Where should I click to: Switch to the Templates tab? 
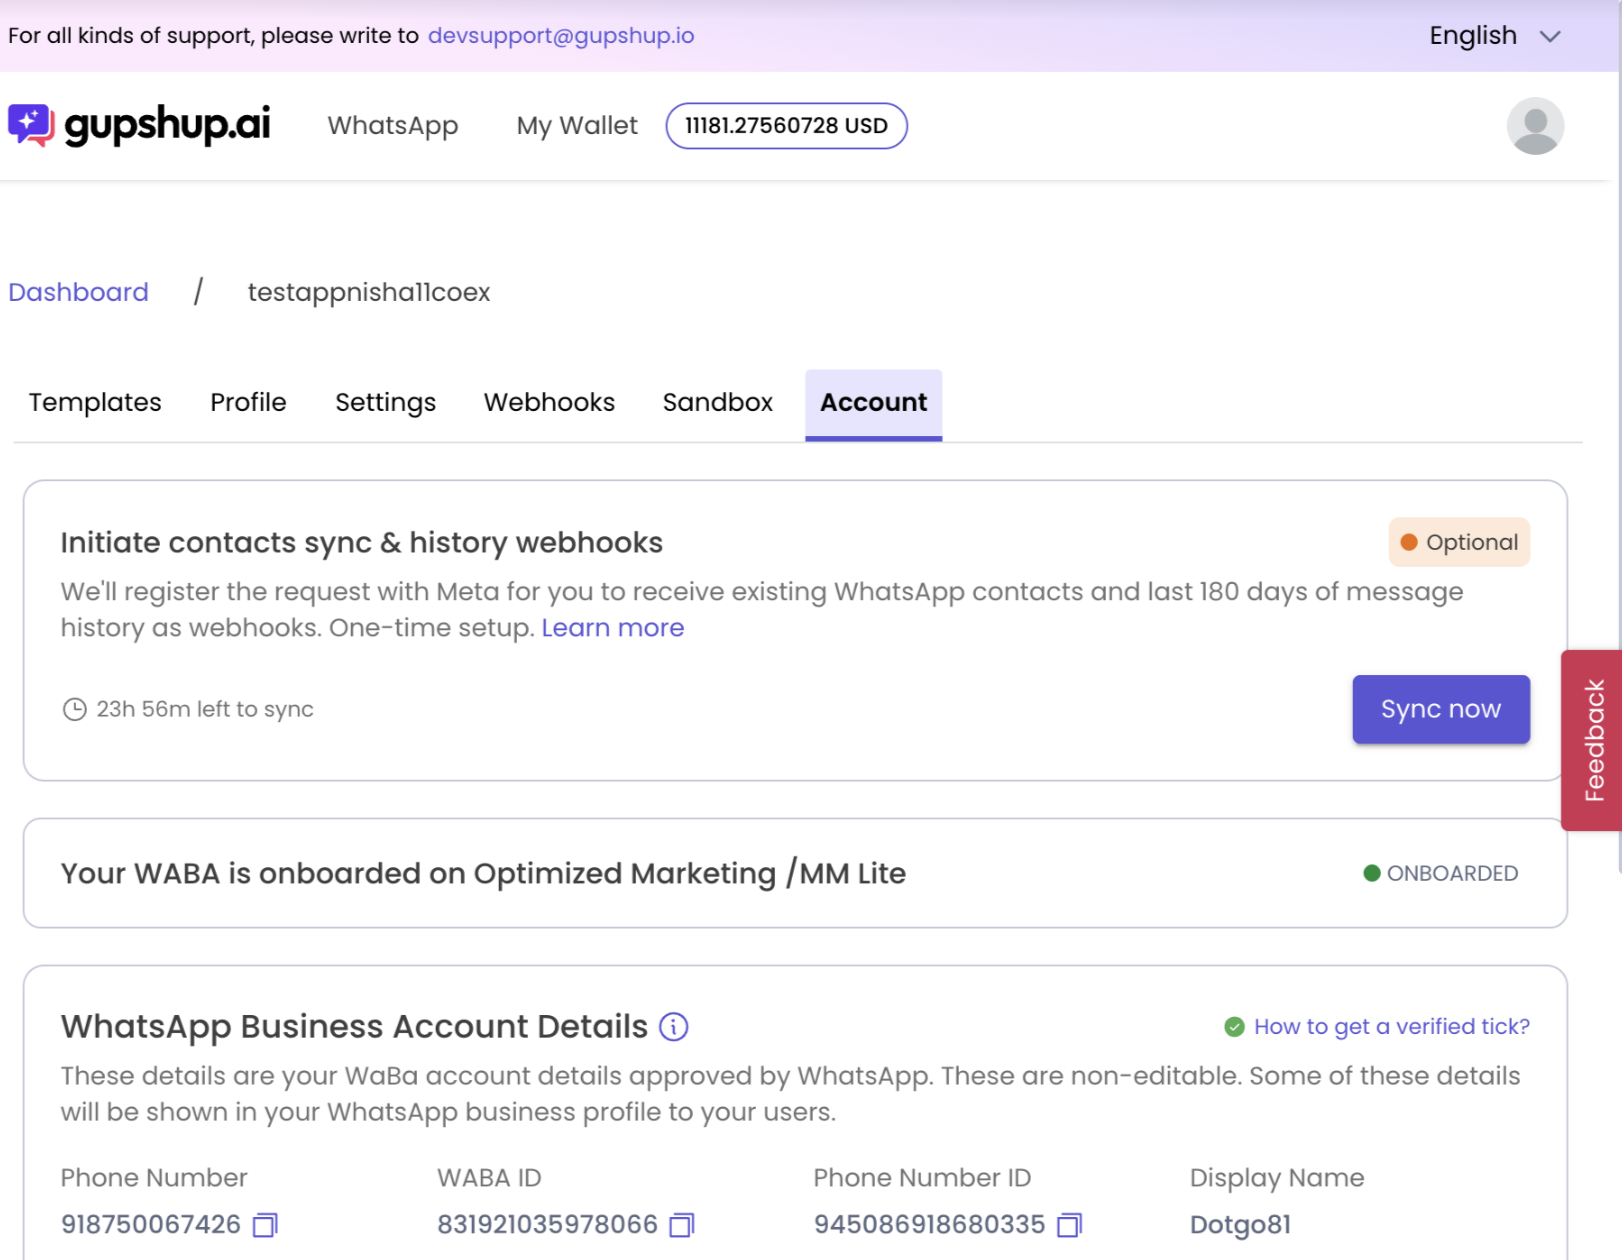[x=95, y=402]
